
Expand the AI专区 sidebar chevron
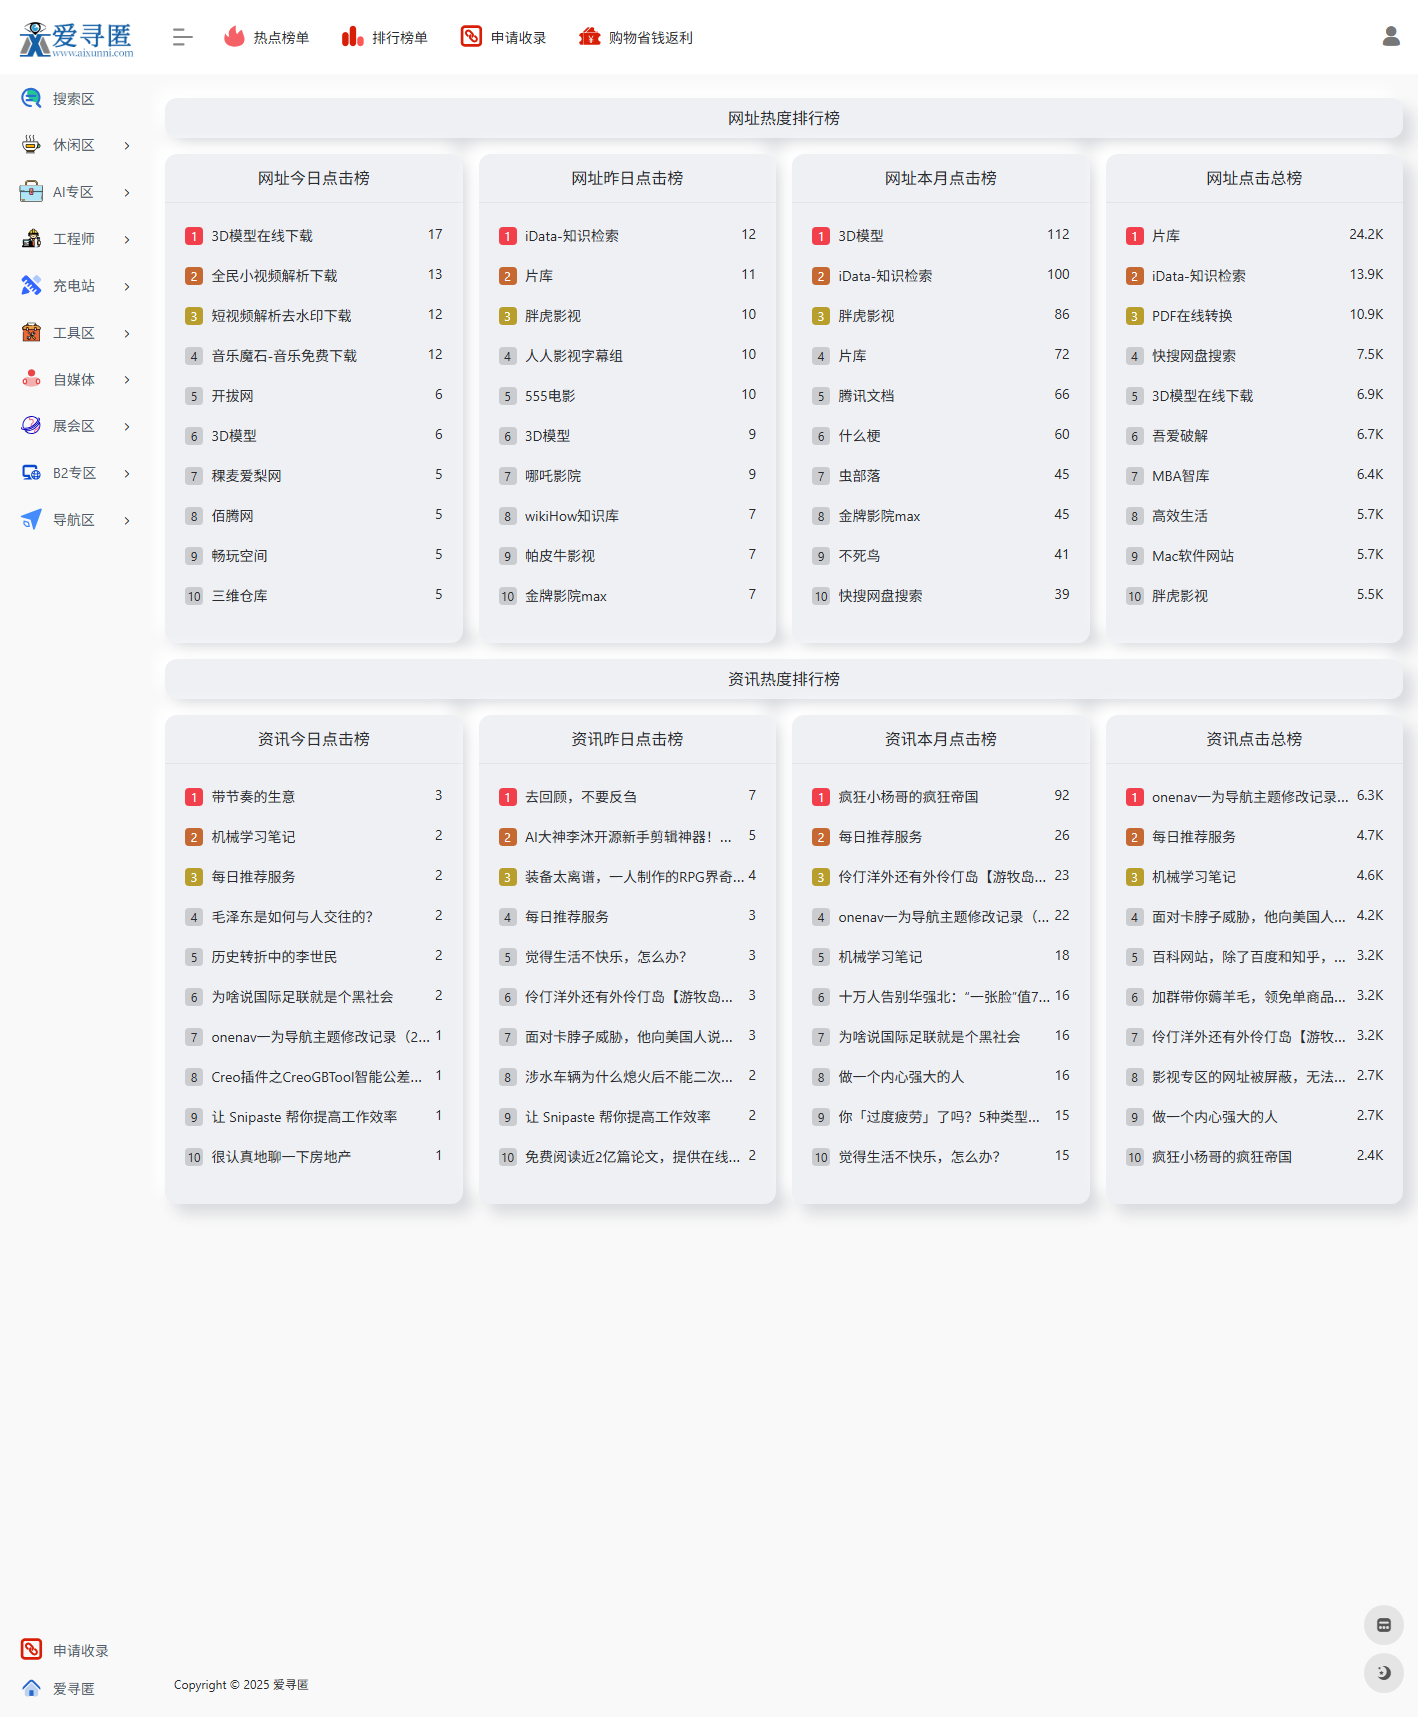(127, 193)
